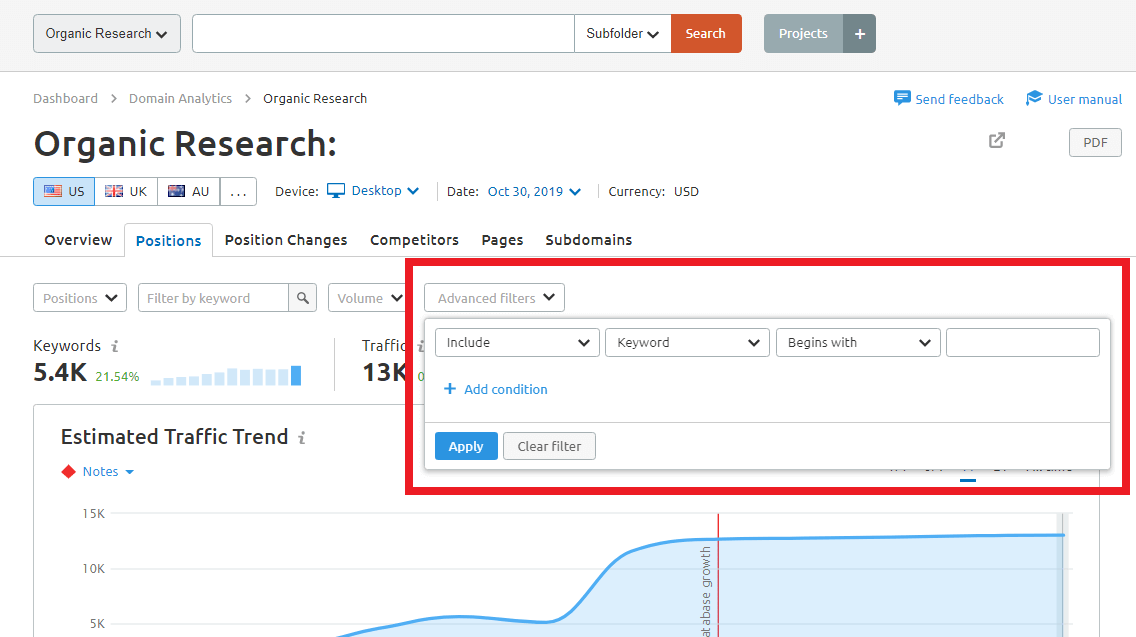
Task: Apply the advanced filter
Action: (466, 446)
